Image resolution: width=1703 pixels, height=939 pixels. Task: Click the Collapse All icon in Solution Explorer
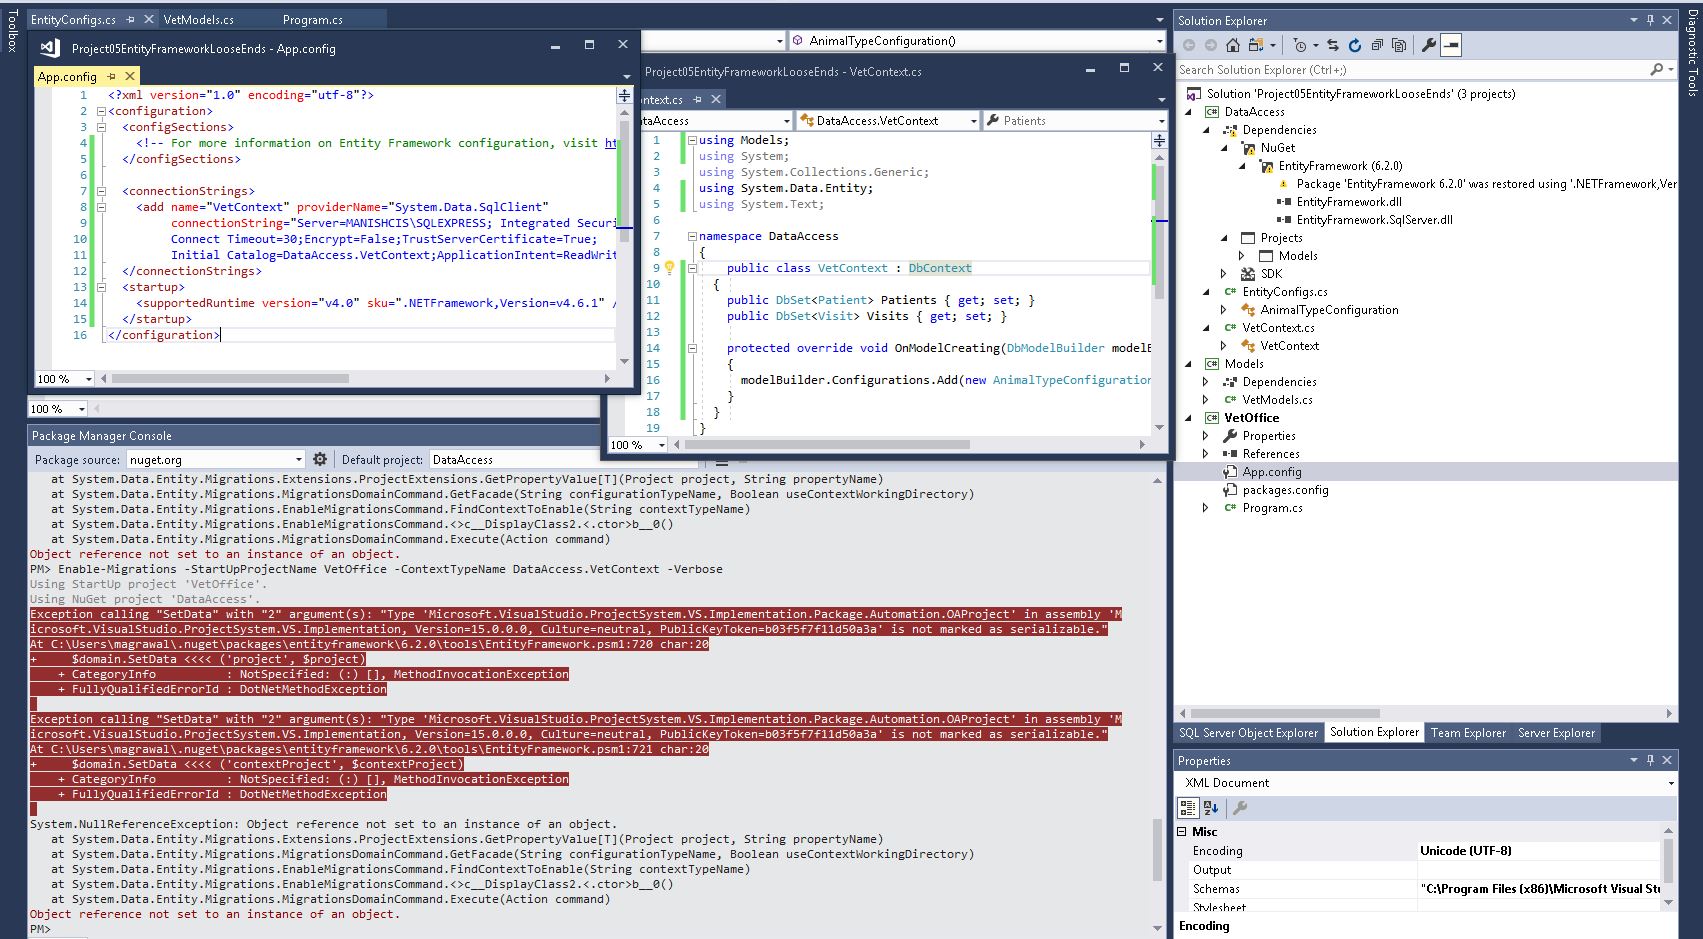(1377, 45)
